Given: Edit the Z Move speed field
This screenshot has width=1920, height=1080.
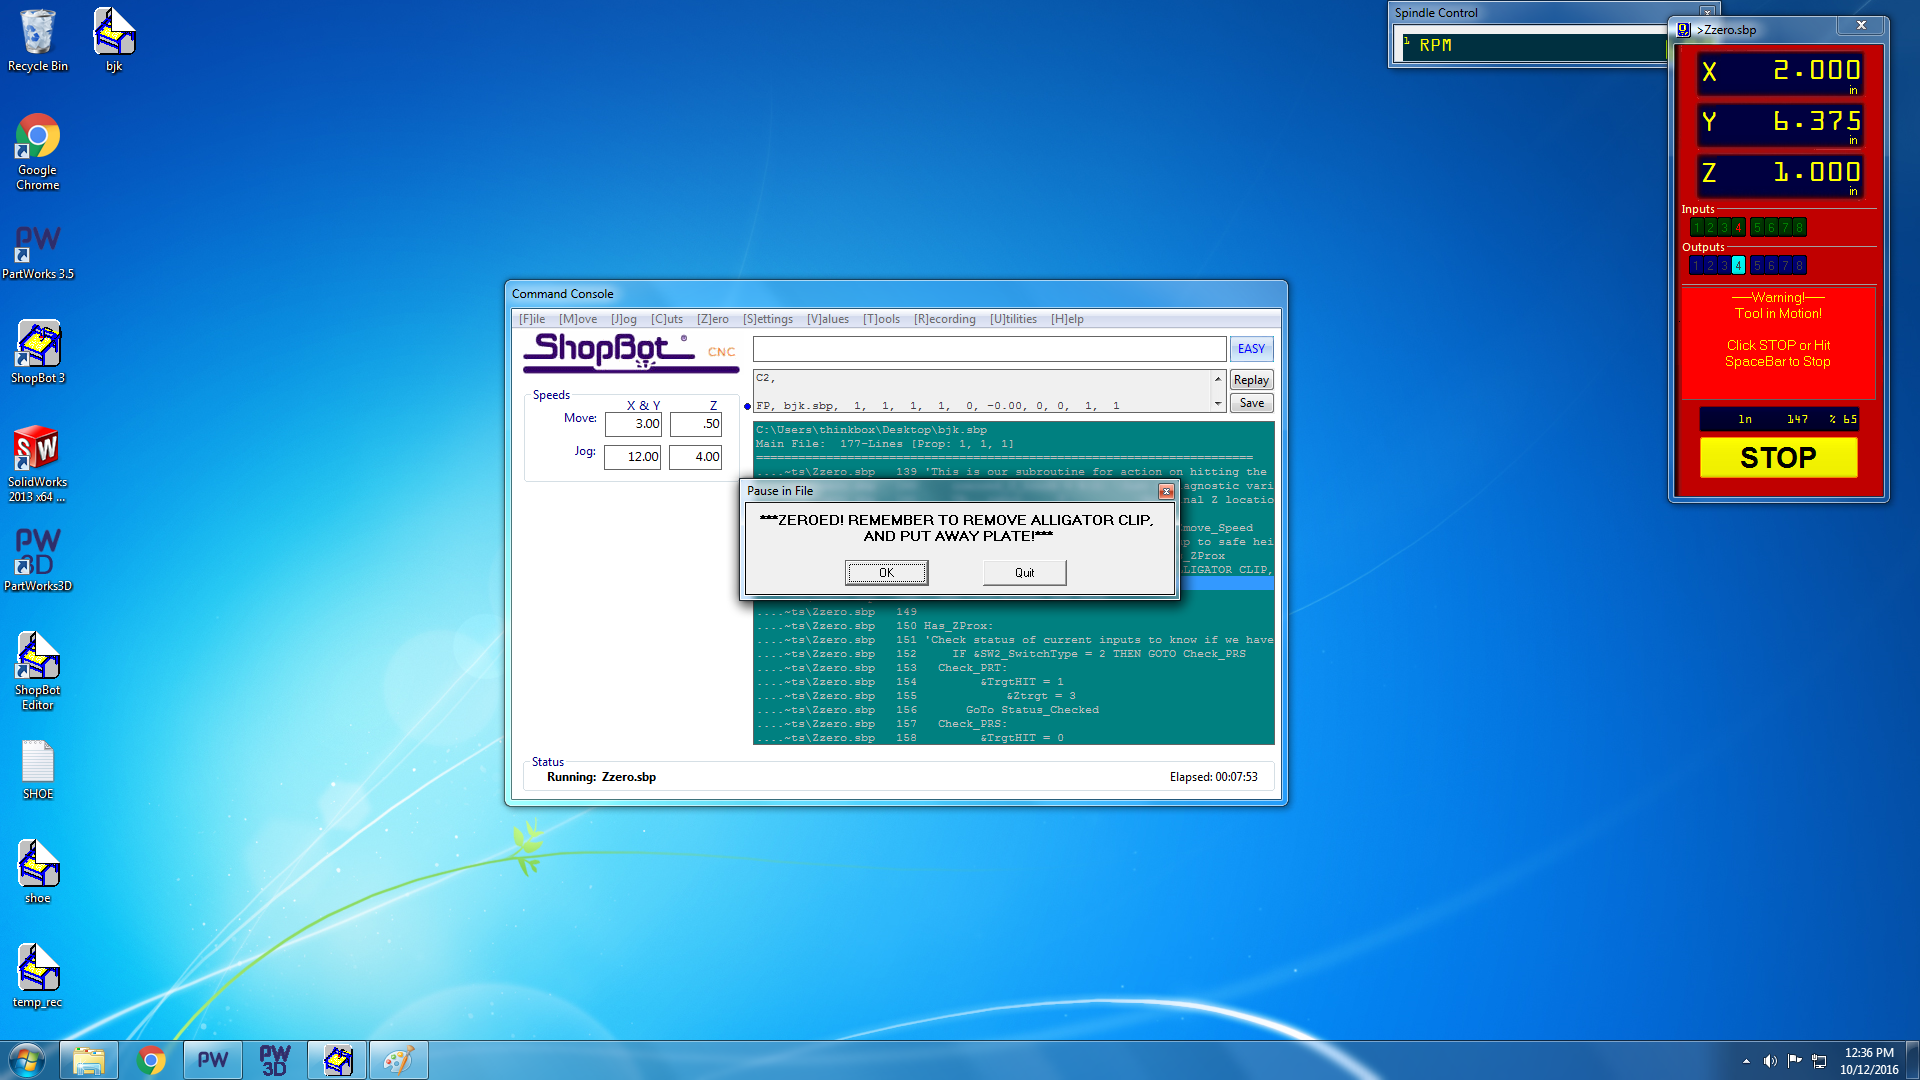Looking at the screenshot, I should pos(696,424).
